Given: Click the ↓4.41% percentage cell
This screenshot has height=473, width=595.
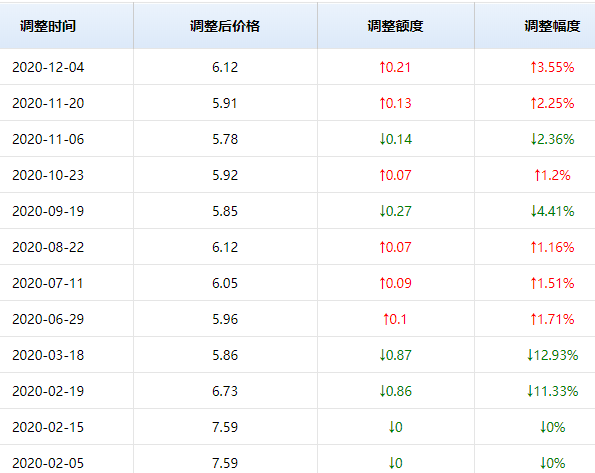Looking at the screenshot, I should click(552, 211).
